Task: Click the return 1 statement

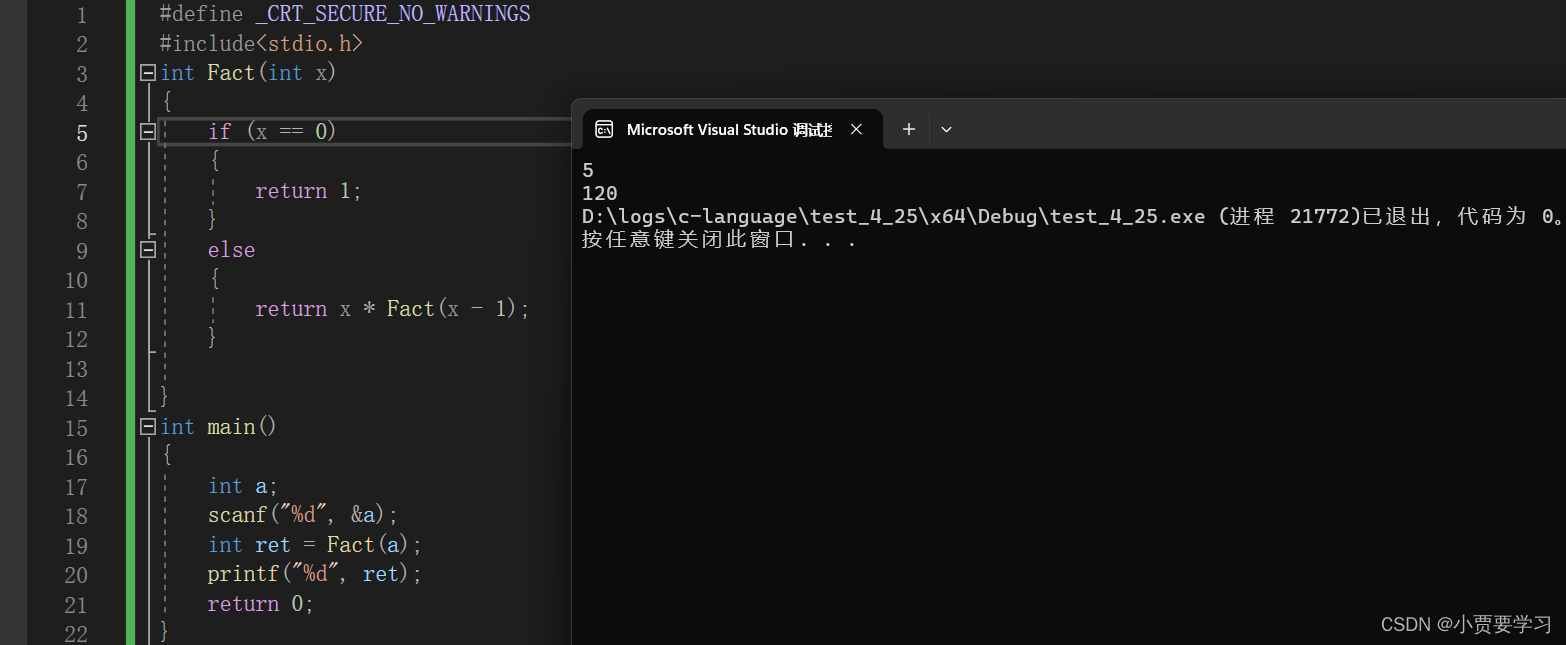Action: coord(308,191)
